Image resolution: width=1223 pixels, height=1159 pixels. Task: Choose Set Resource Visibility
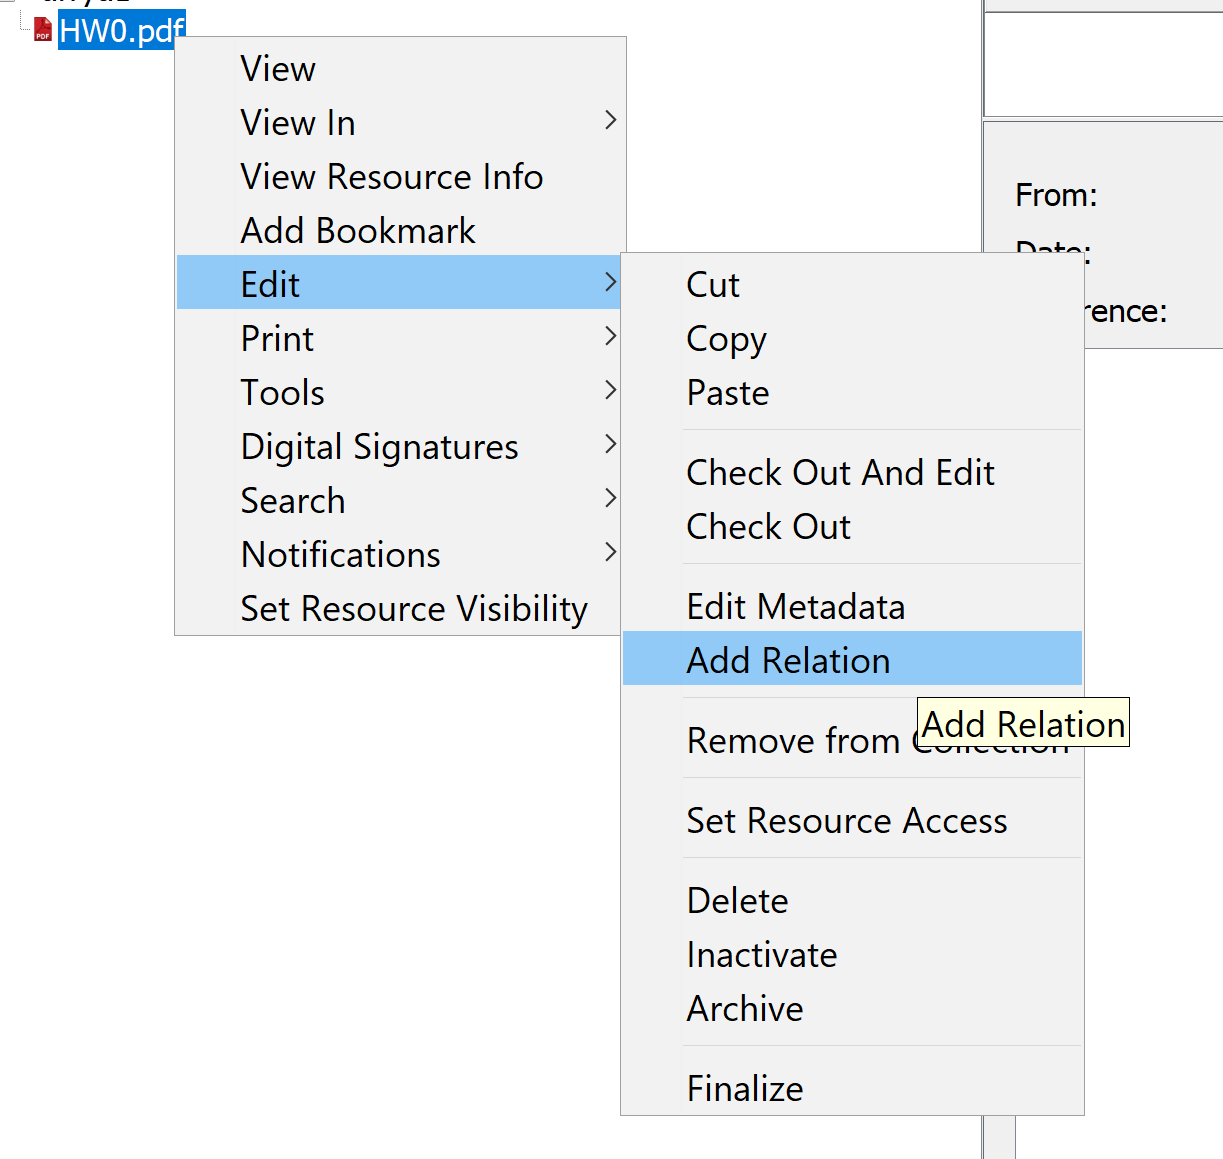point(413,609)
